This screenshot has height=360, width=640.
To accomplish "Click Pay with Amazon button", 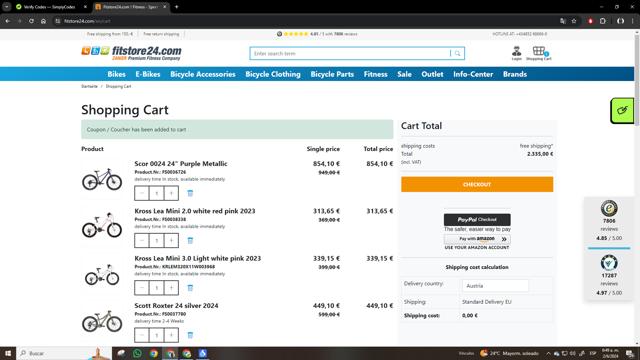I will [477, 239].
